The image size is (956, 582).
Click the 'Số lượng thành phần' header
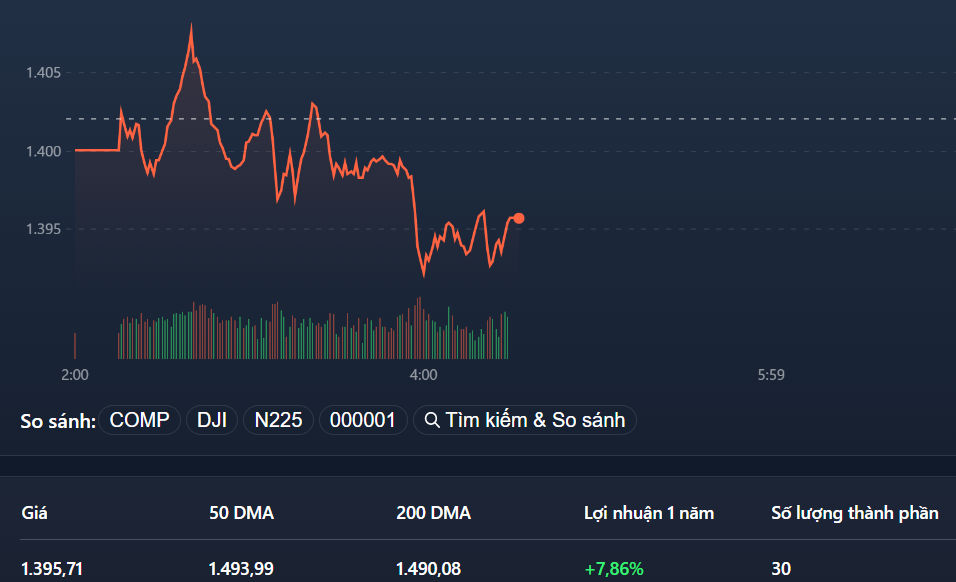(855, 513)
